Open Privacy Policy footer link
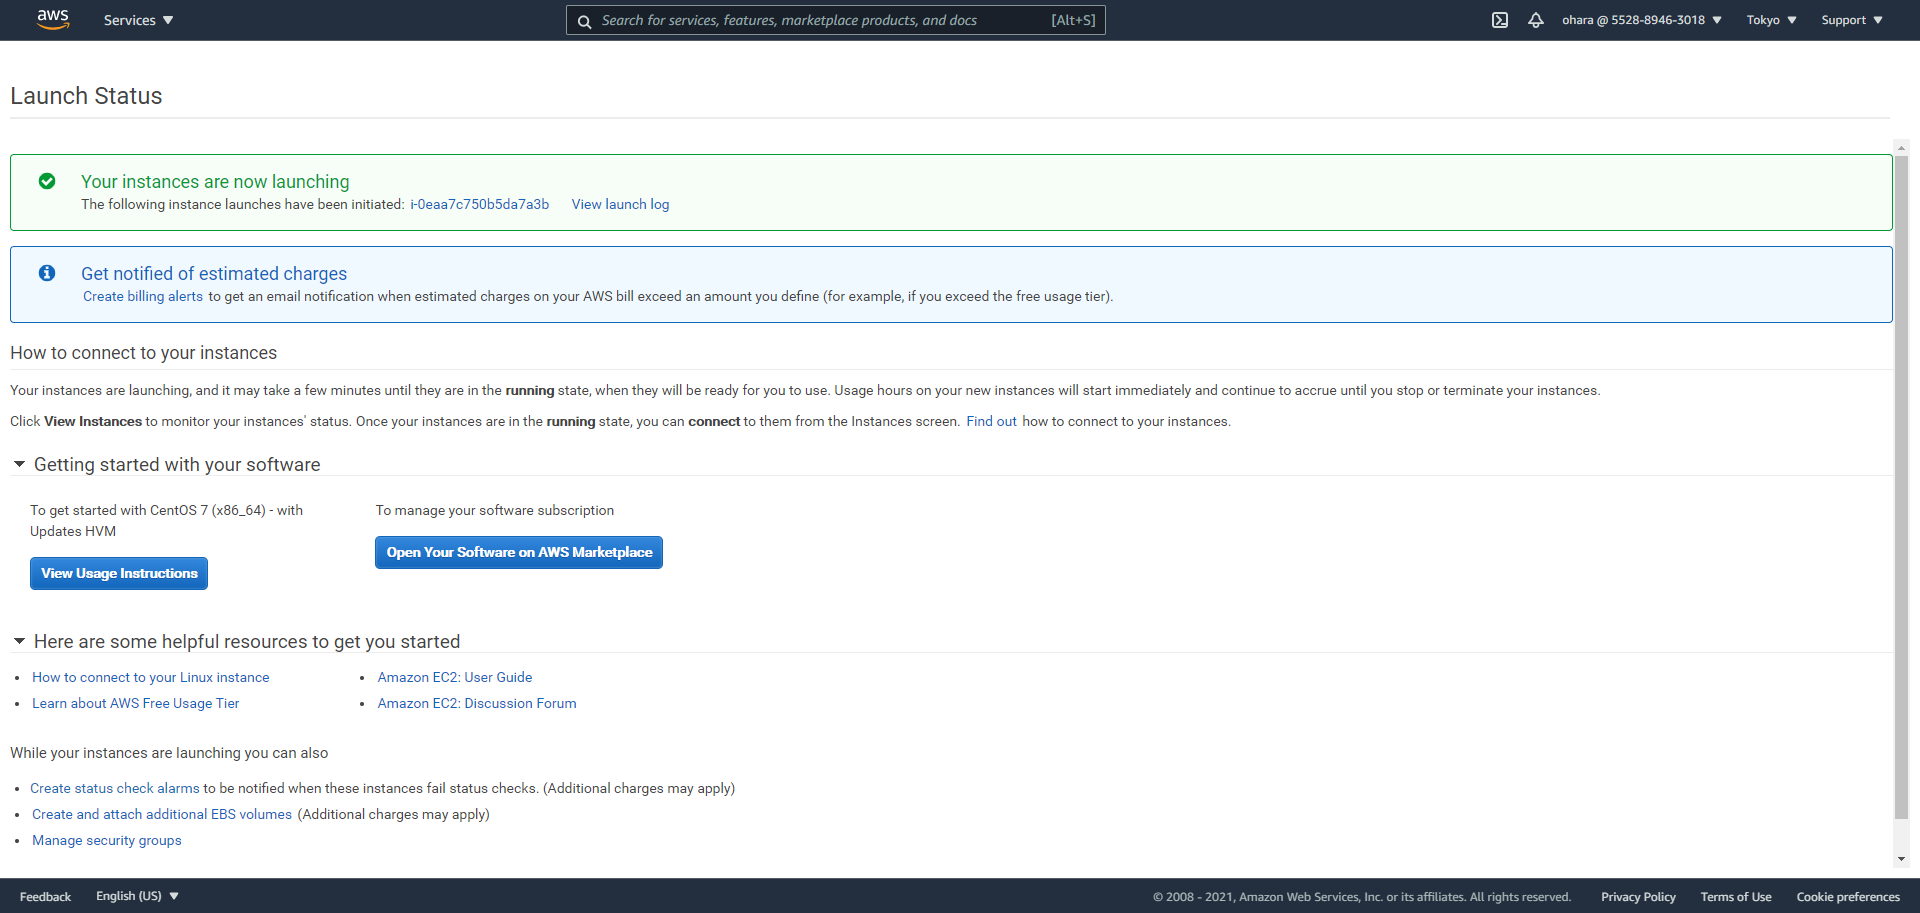1920x913 pixels. (1638, 897)
